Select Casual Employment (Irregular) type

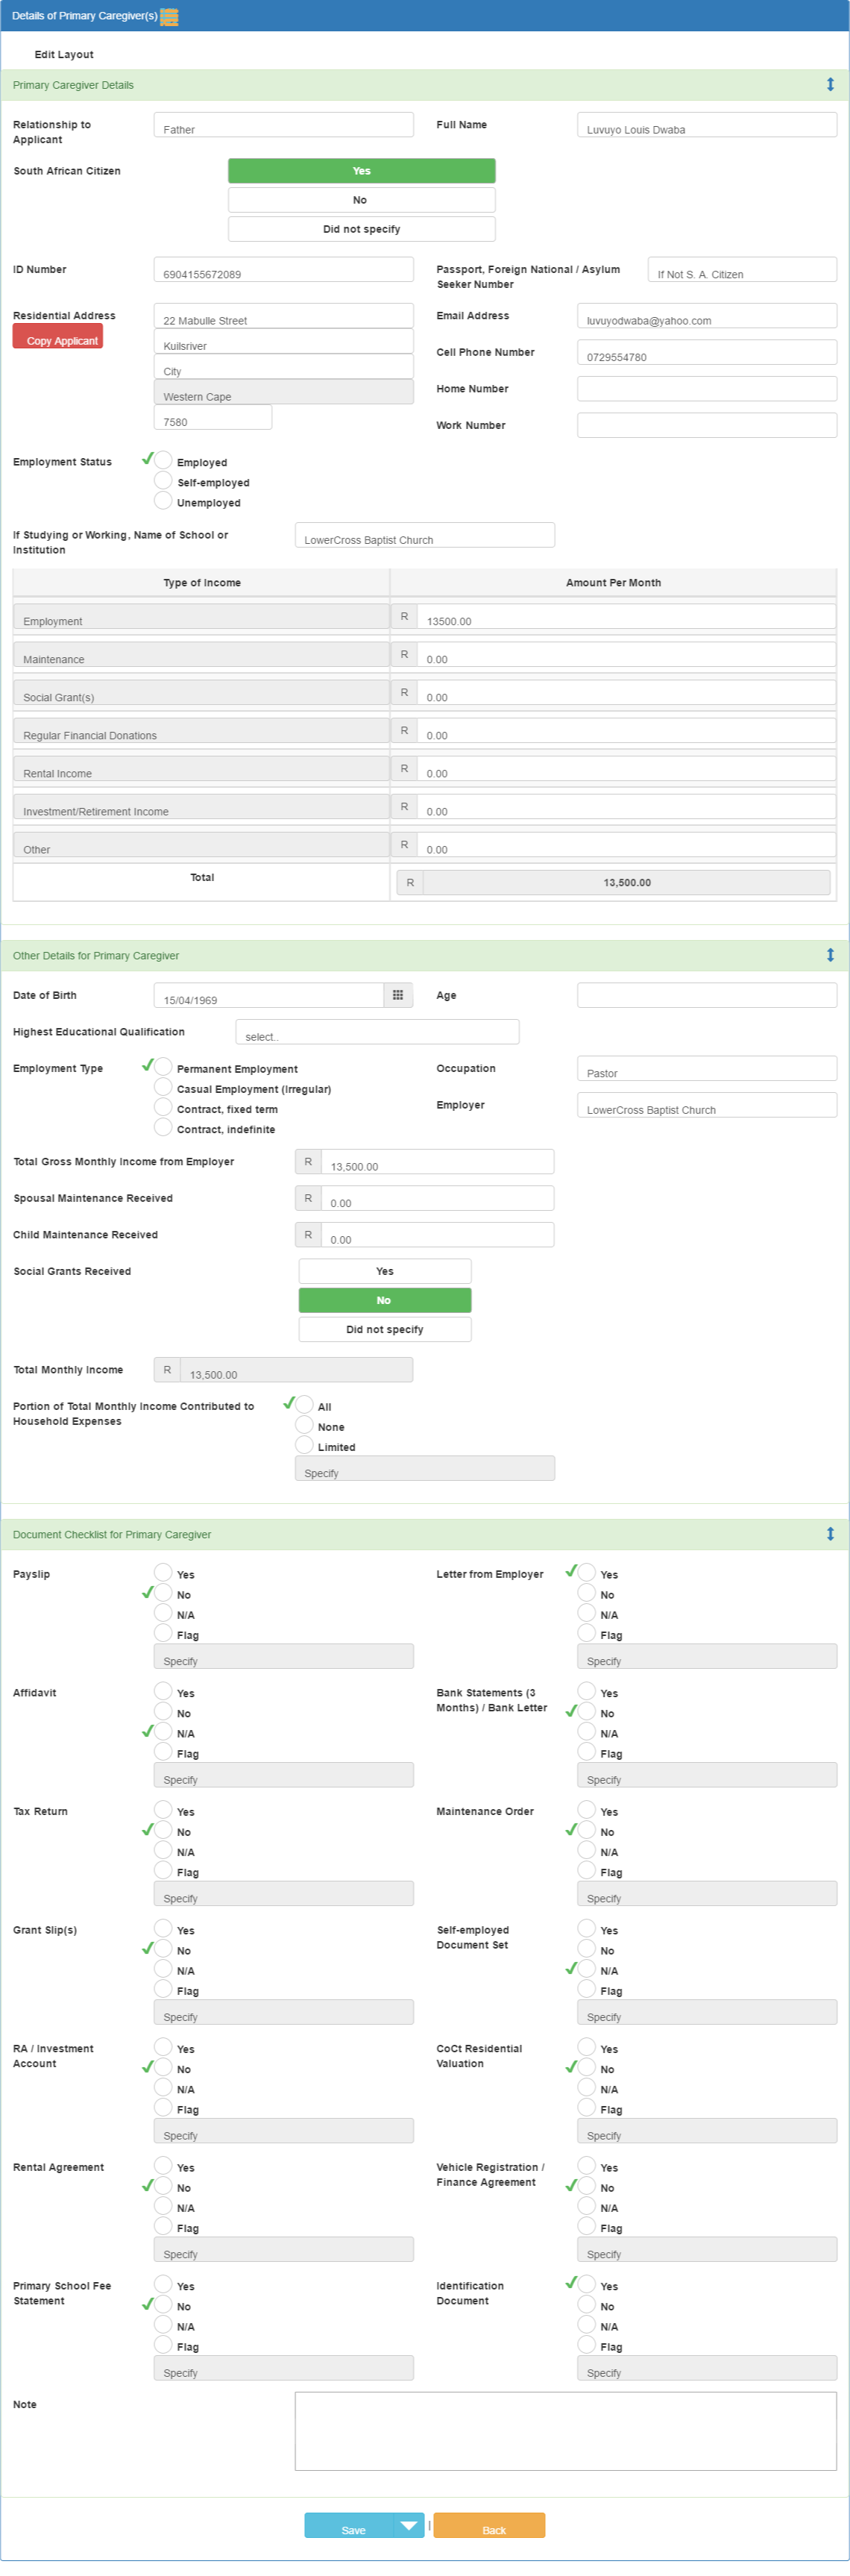click(163, 1086)
